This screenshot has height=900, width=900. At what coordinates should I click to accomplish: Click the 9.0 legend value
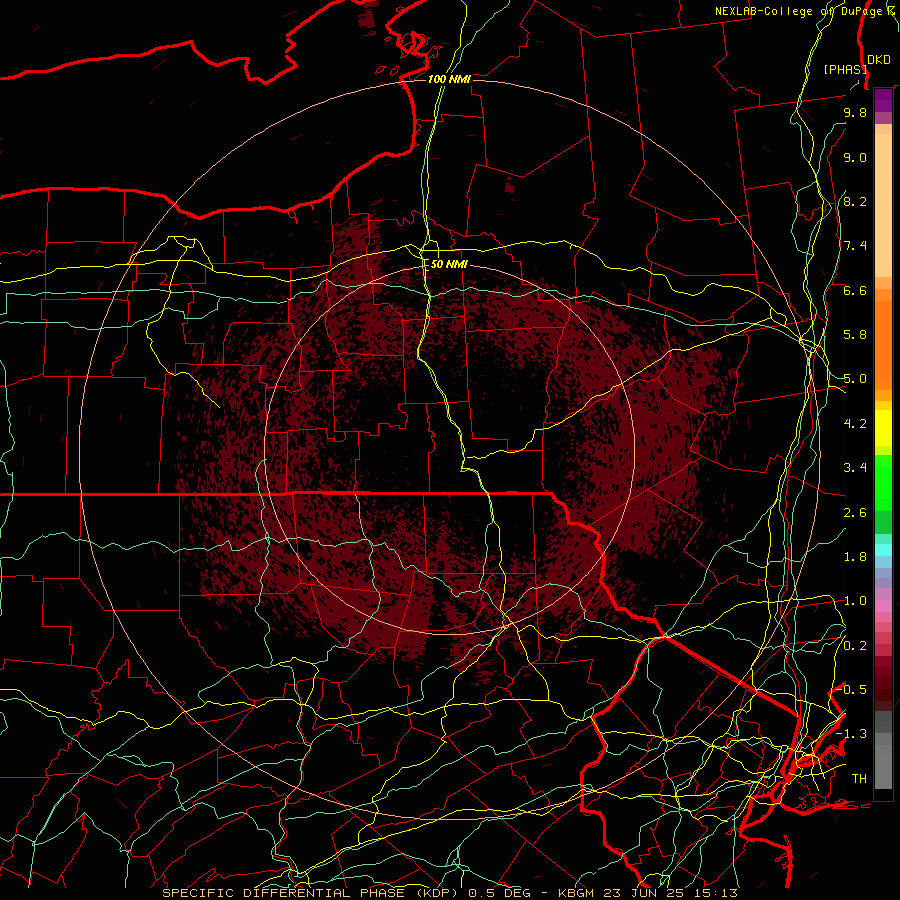pyautogui.click(x=855, y=157)
